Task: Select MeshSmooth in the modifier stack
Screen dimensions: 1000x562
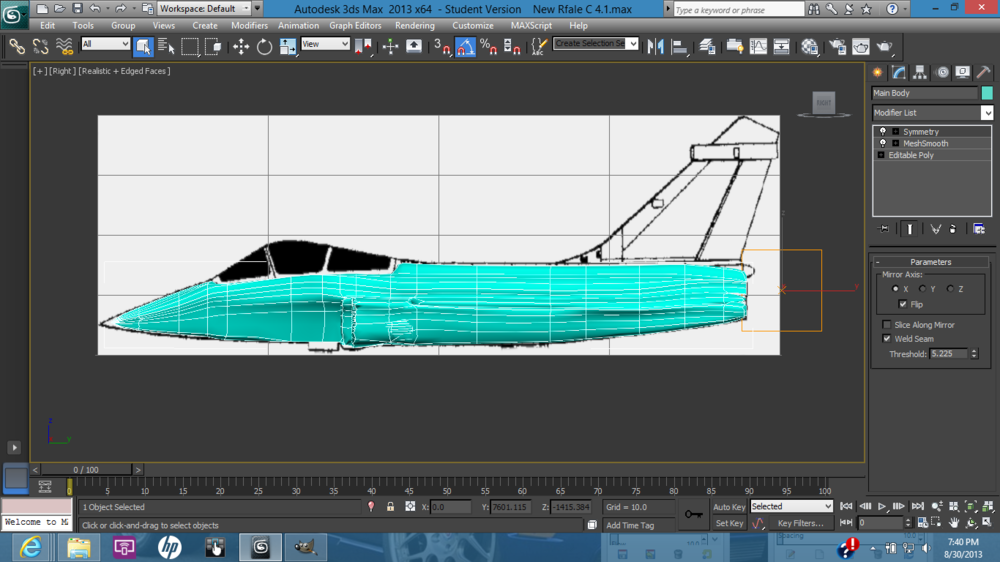Action: click(x=925, y=143)
